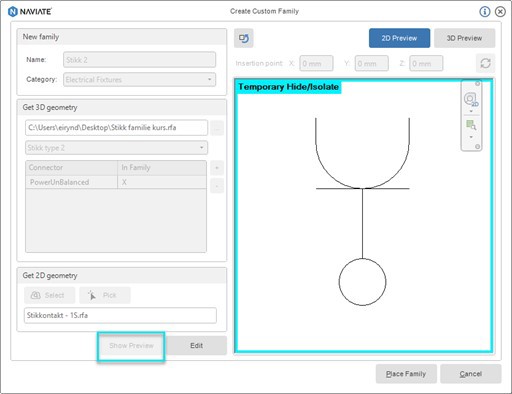Click the minus button to remove a connector
Screen dimensions: 512x394
click(217, 186)
